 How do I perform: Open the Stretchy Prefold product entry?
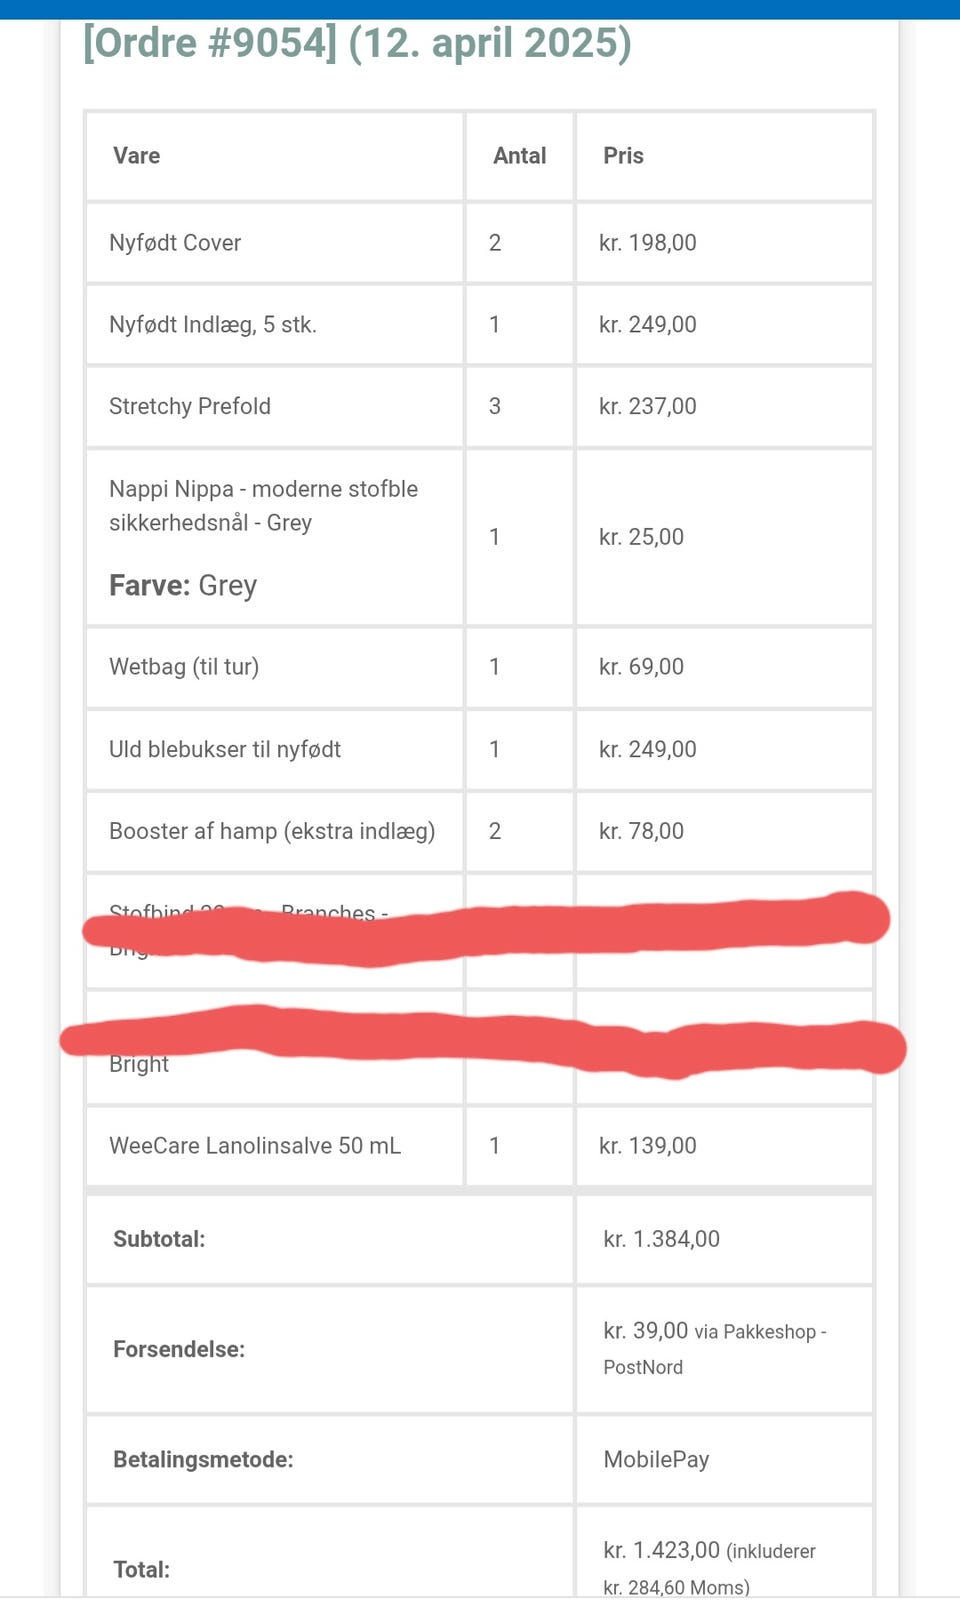coord(190,407)
